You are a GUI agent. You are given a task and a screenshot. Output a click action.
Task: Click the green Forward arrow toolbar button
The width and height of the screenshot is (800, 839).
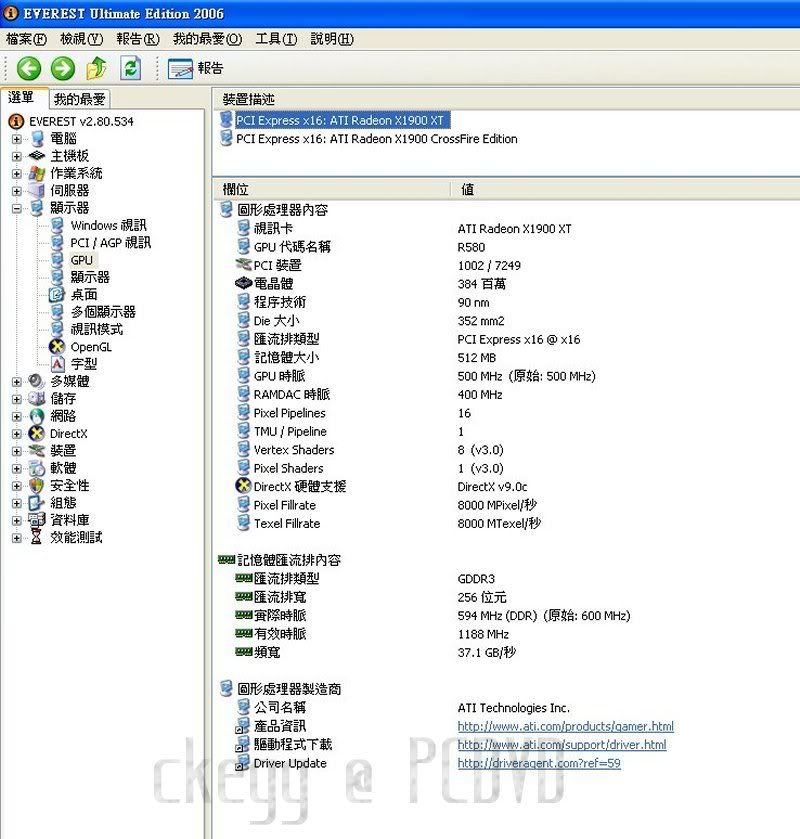point(63,68)
